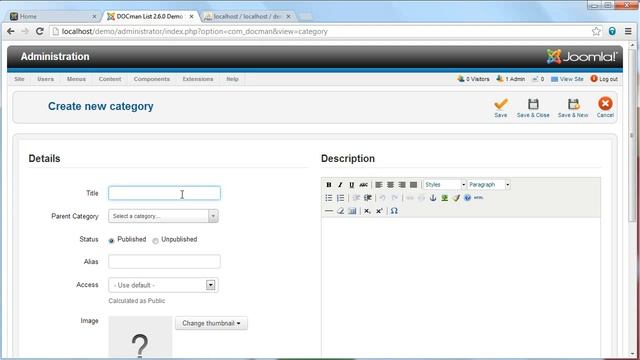
Task: Insert a special character with Omega icon
Action: click(x=394, y=211)
